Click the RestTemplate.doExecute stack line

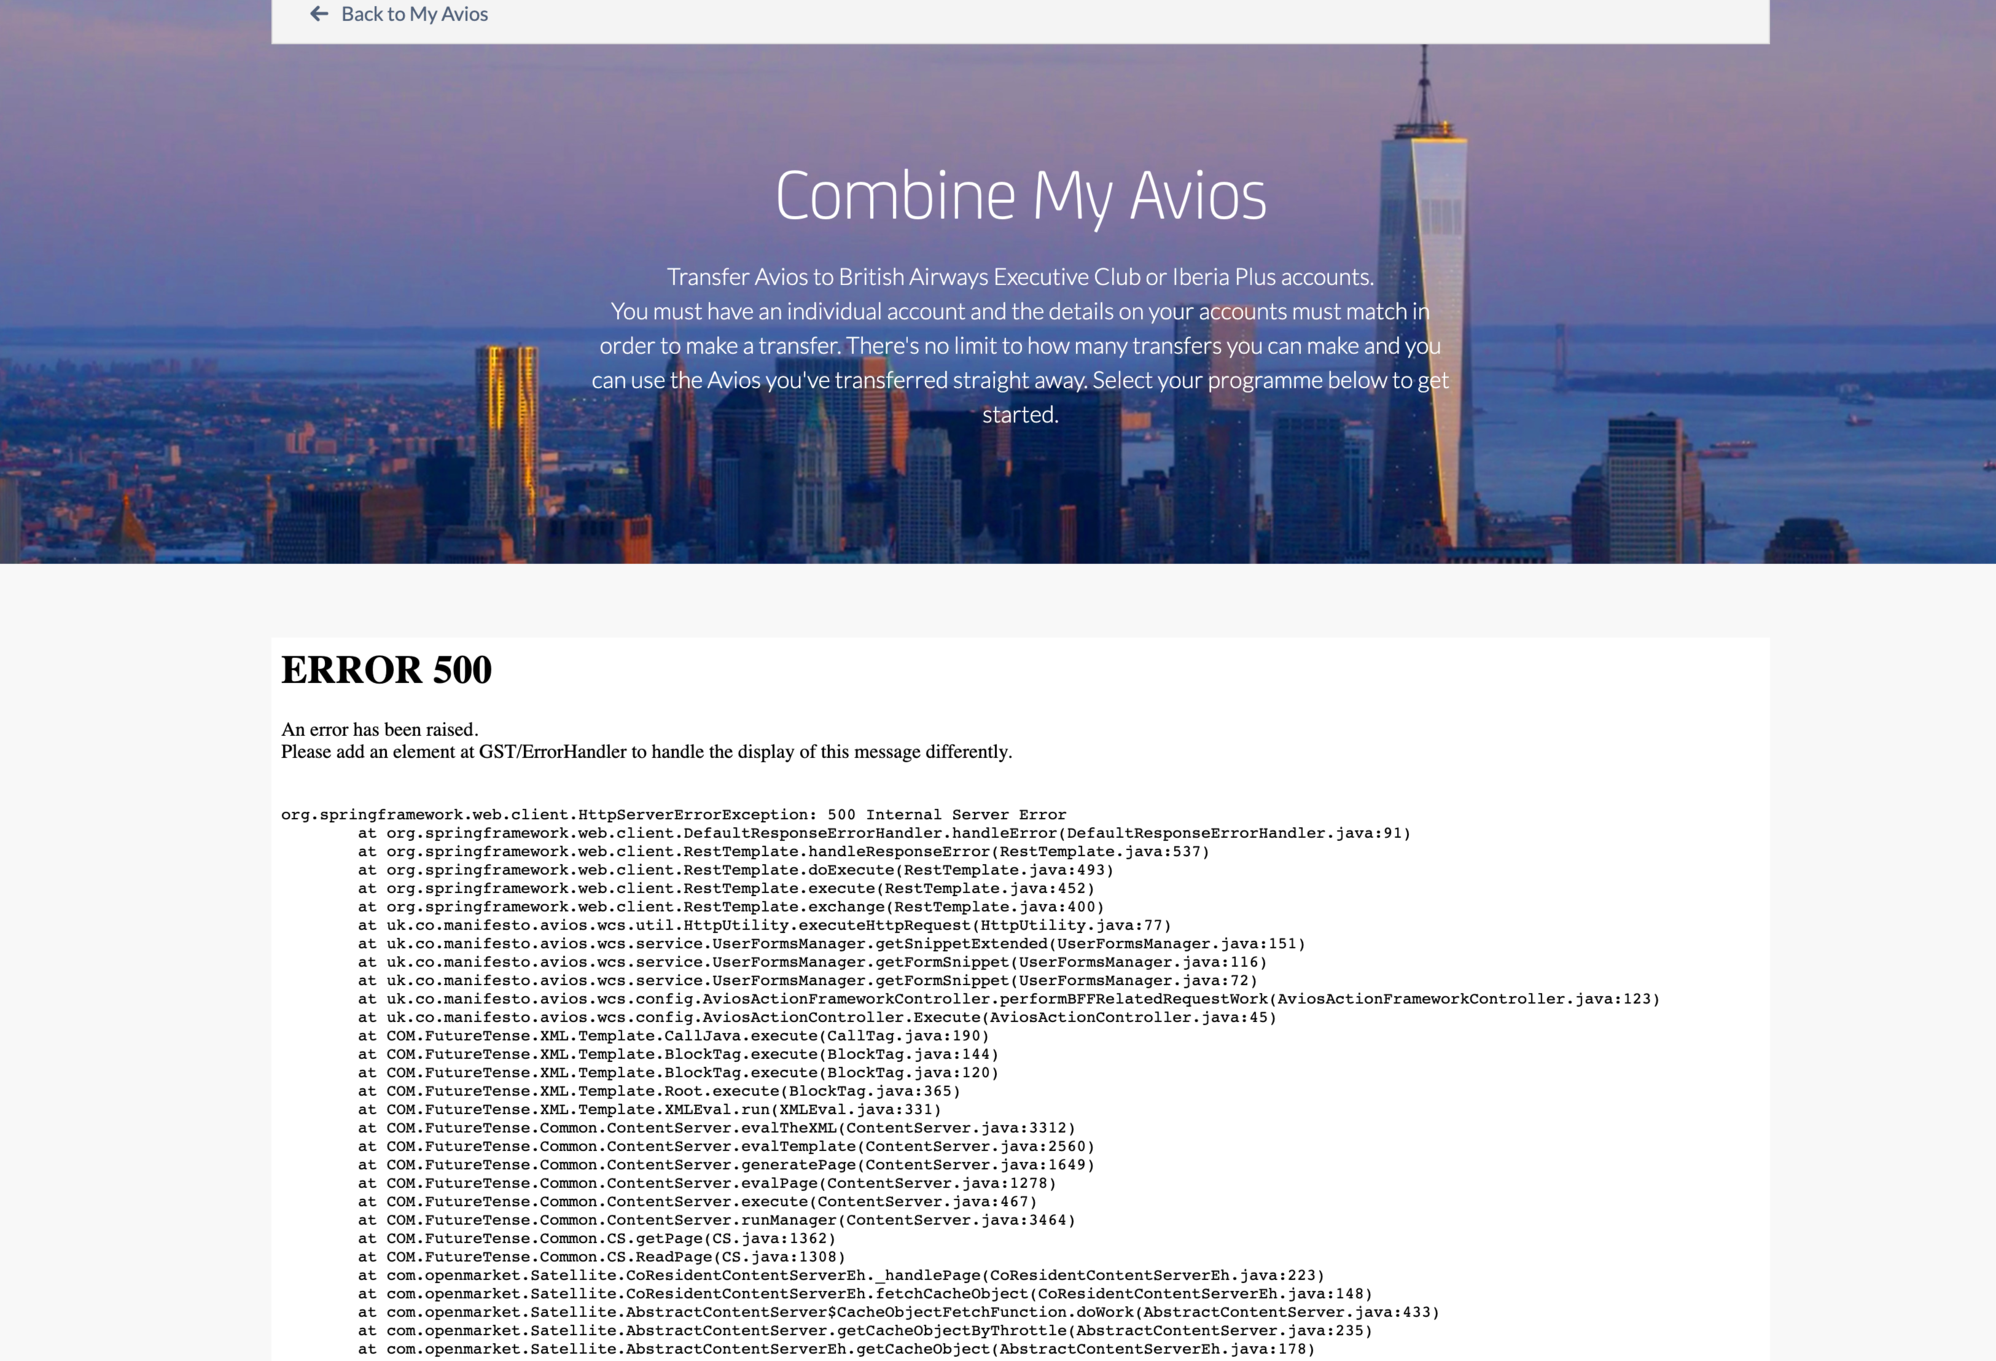click(x=735, y=870)
